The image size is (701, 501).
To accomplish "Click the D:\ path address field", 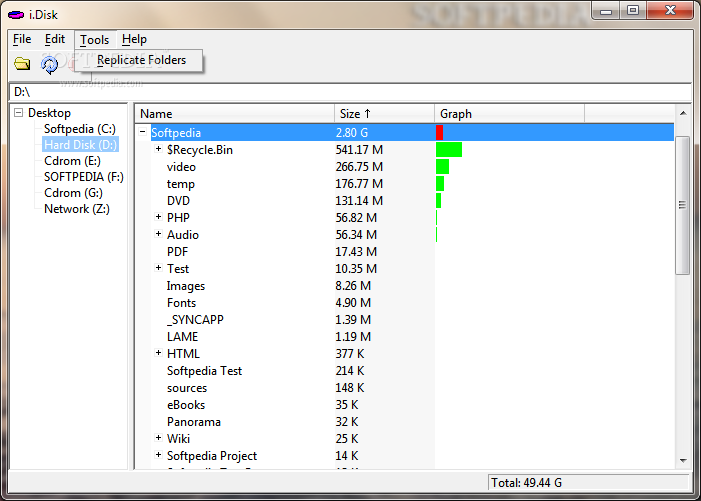I will pos(350,92).
